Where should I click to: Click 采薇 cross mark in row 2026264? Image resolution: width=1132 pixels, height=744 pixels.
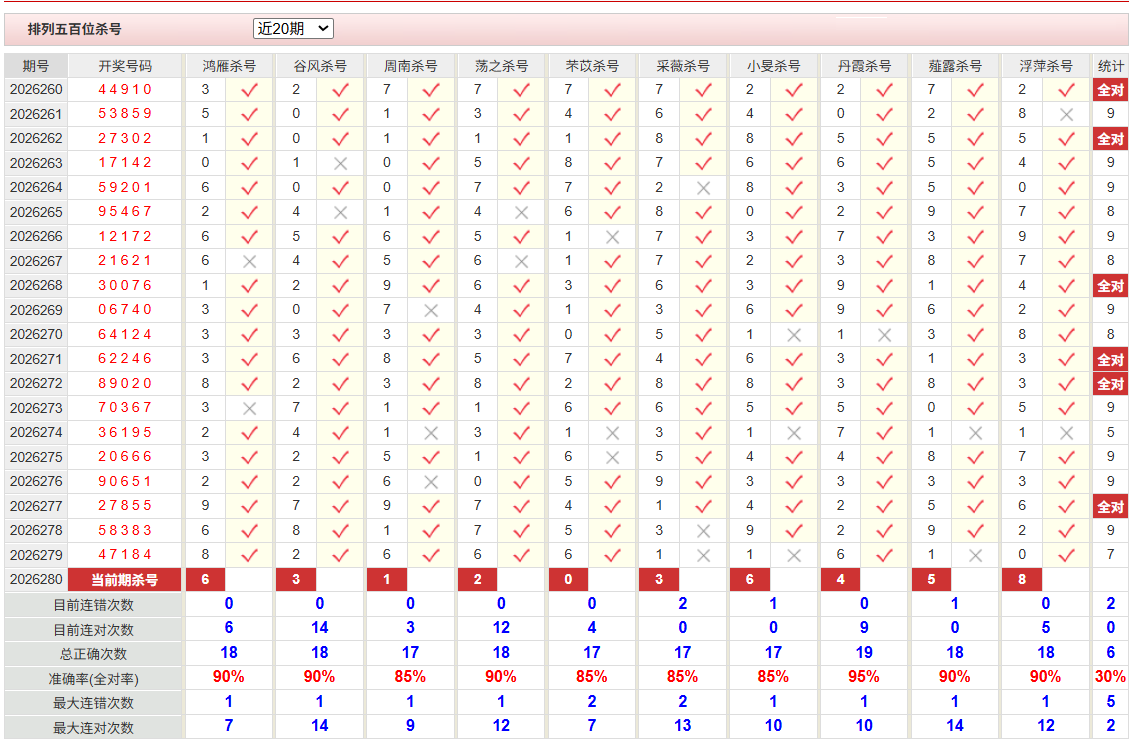click(x=704, y=188)
